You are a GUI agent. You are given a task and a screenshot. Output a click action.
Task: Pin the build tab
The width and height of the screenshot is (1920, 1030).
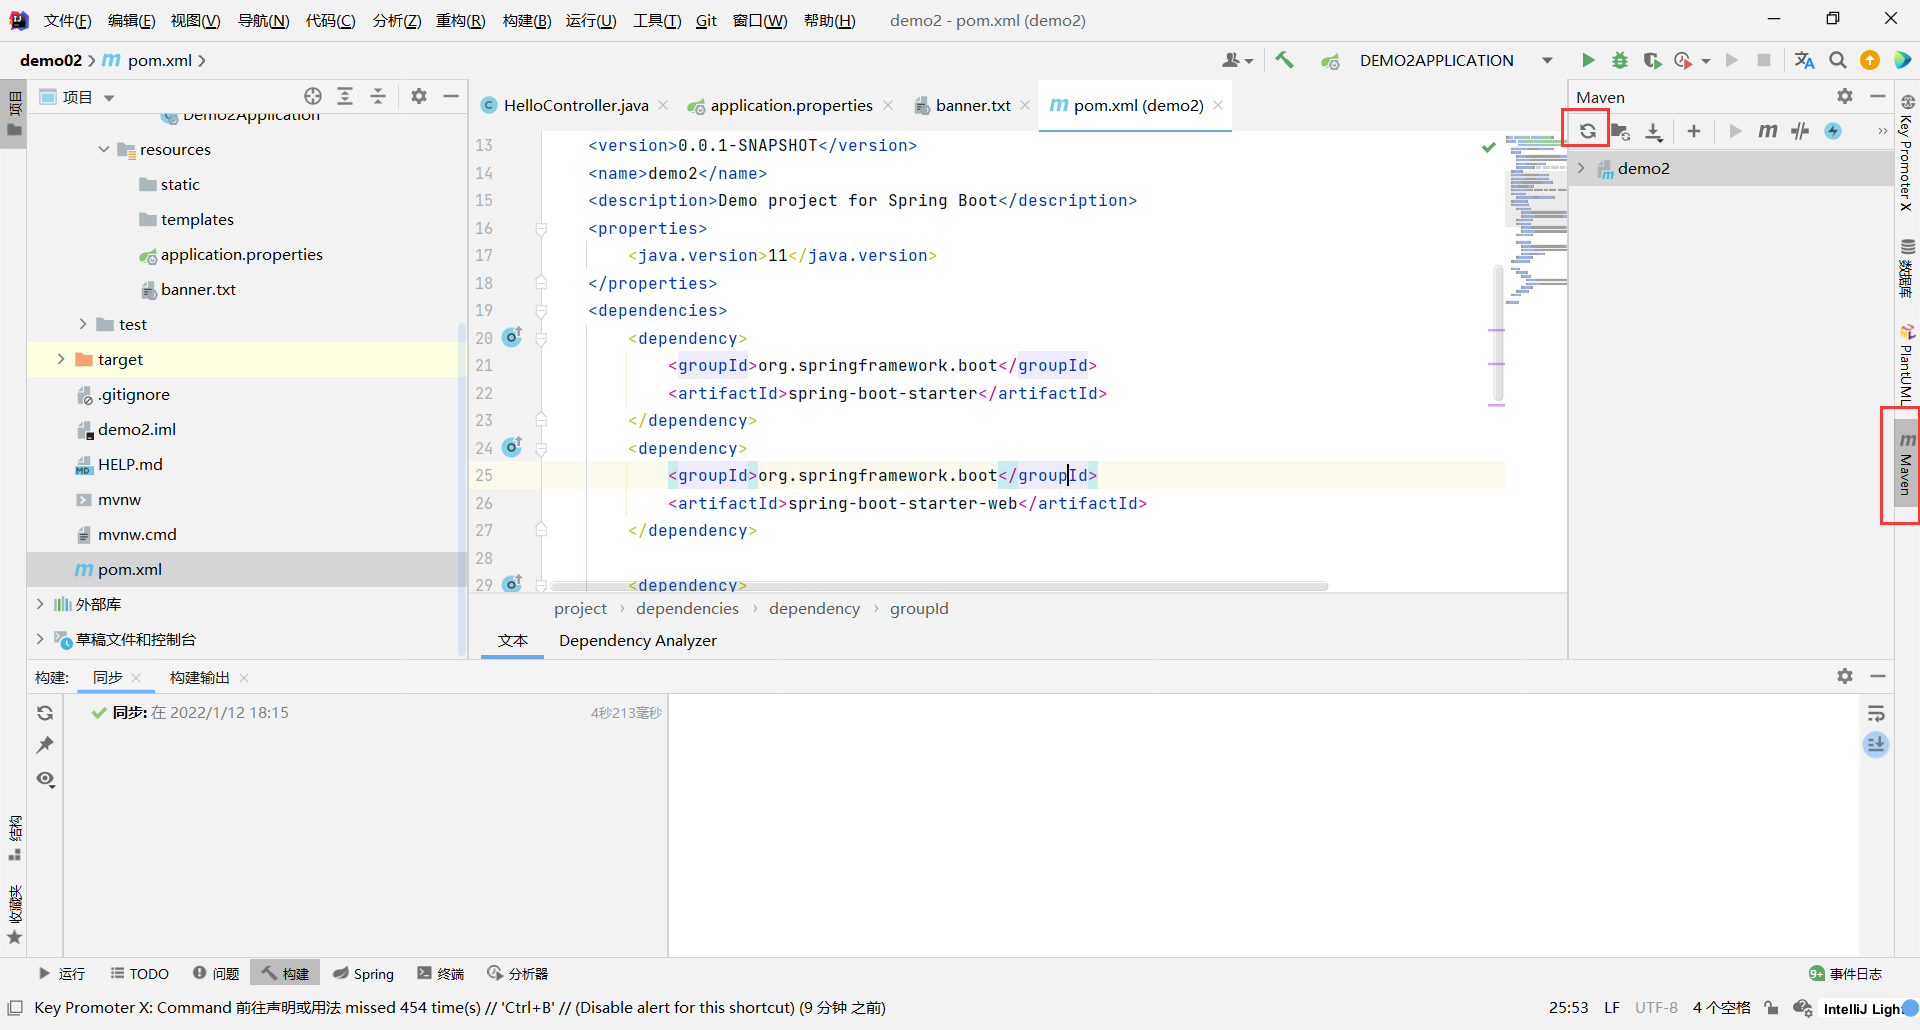click(x=45, y=745)
